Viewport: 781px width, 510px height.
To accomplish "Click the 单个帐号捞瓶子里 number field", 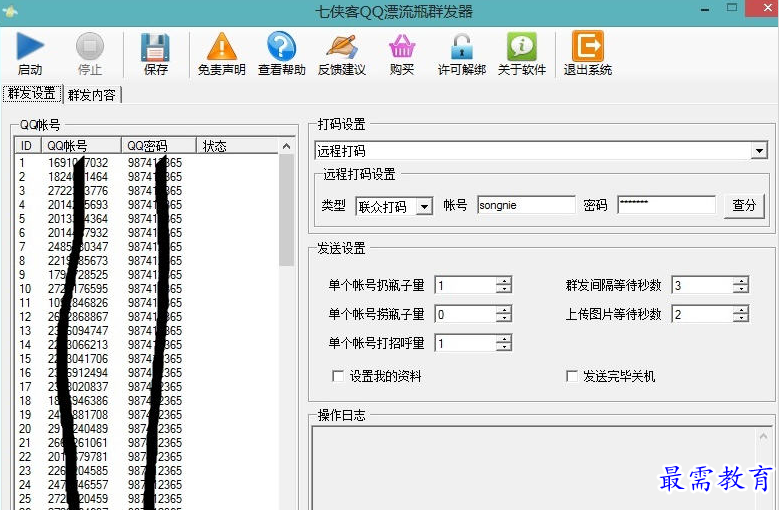I will (466, 314).
